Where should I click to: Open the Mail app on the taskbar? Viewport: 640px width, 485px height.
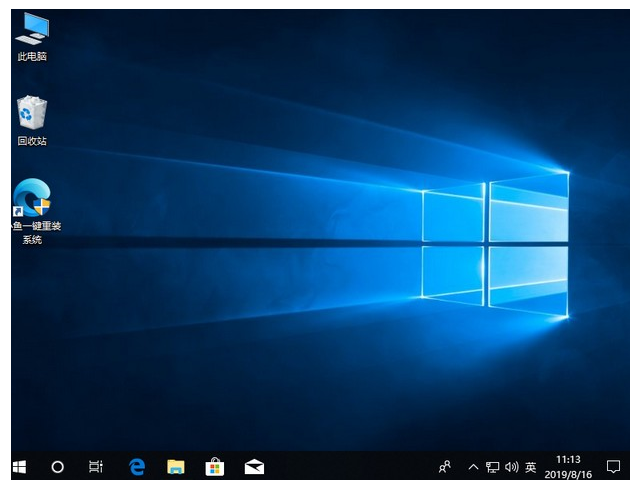pyautogui.click(x=254, y=466)
